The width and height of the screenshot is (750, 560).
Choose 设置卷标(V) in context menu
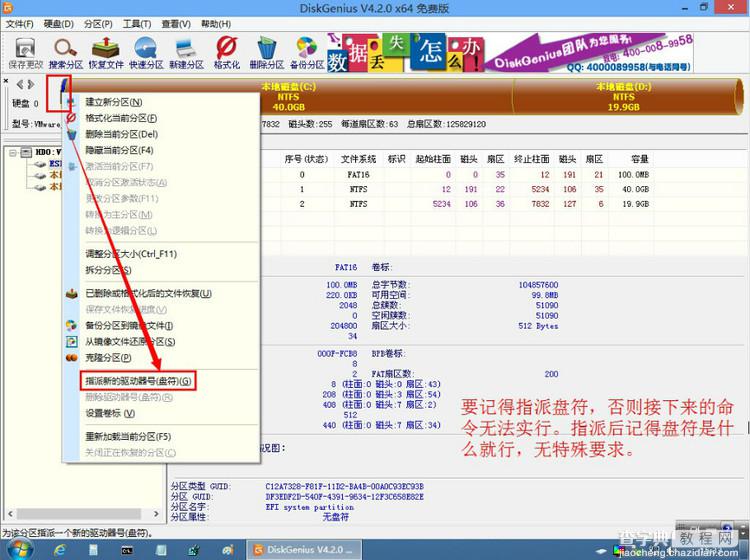point(110,413)
